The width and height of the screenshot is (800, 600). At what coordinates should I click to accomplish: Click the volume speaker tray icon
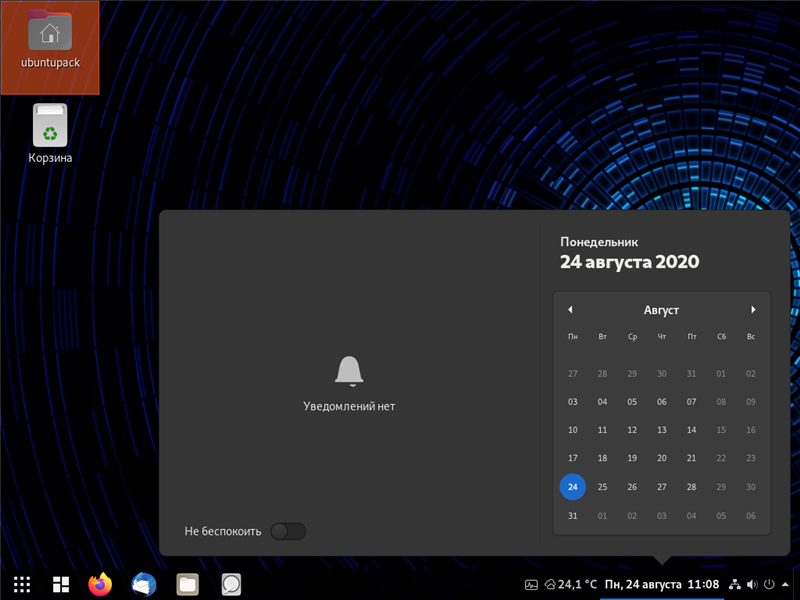[x=752, y=585]
